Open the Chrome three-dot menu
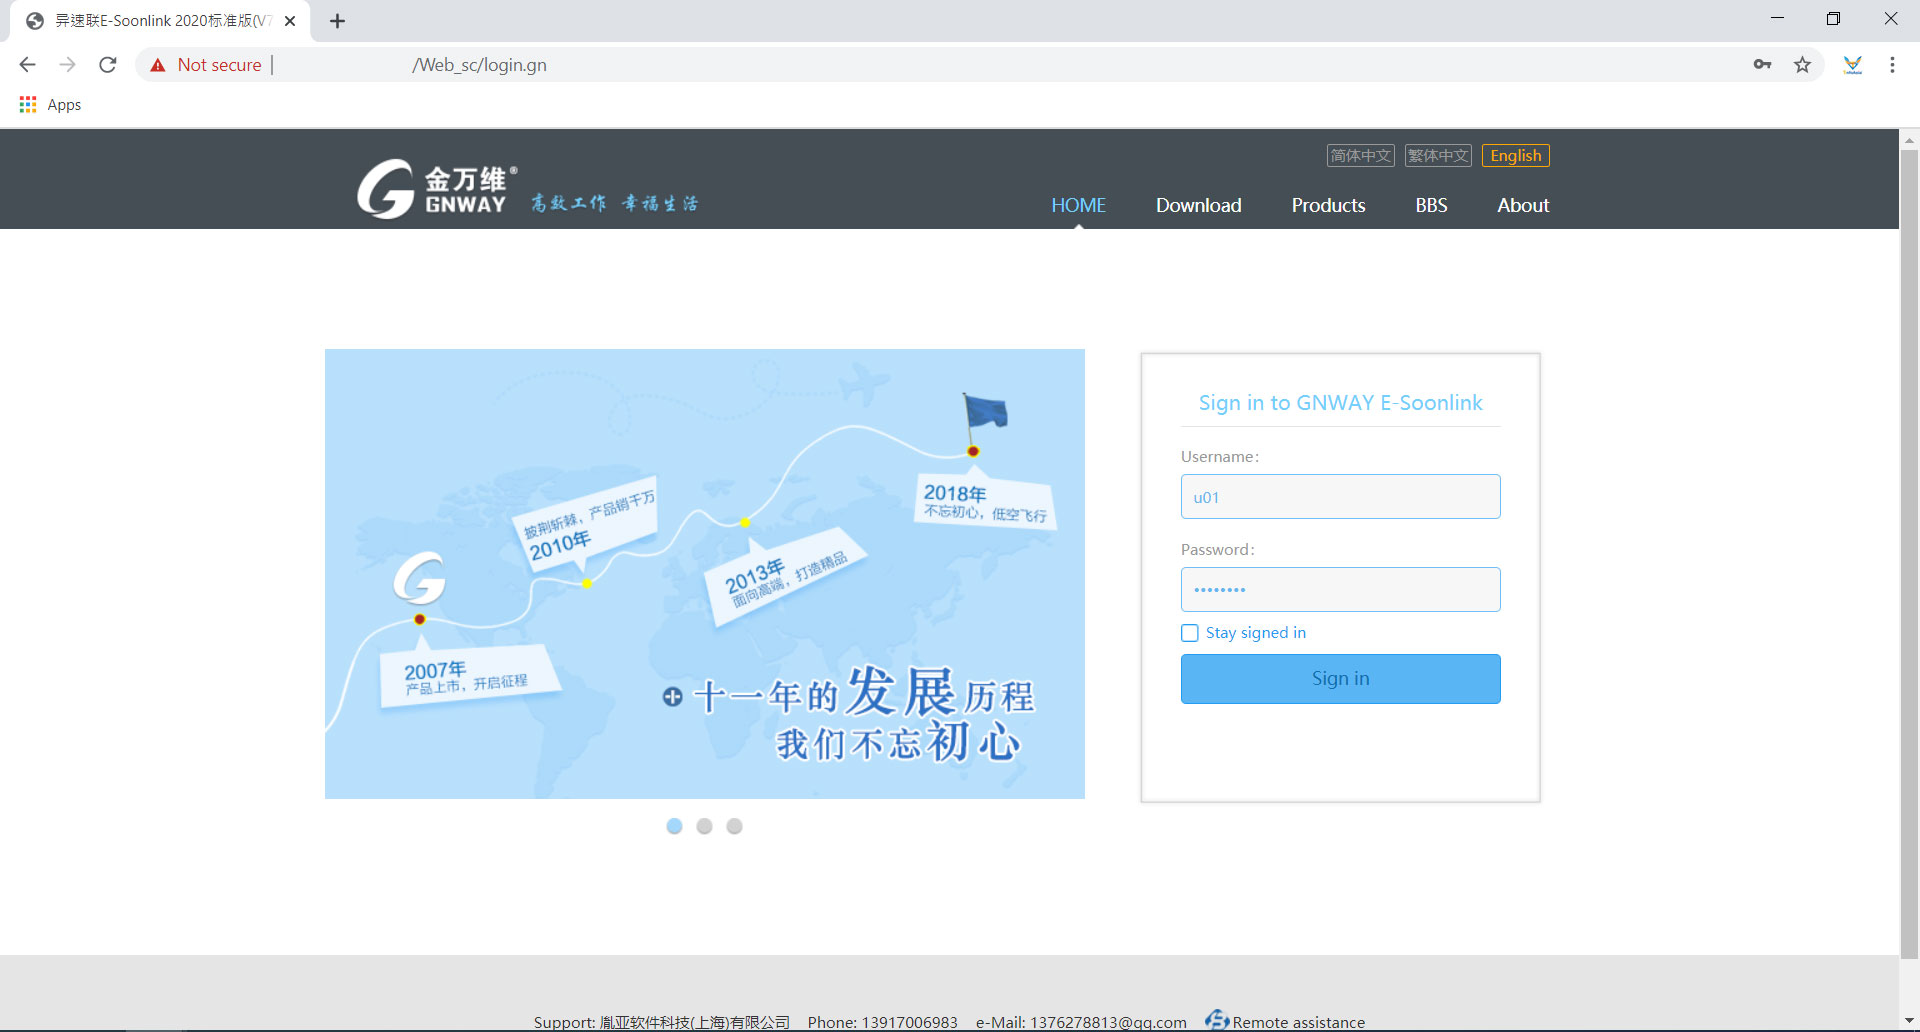 coord(1892,65)
